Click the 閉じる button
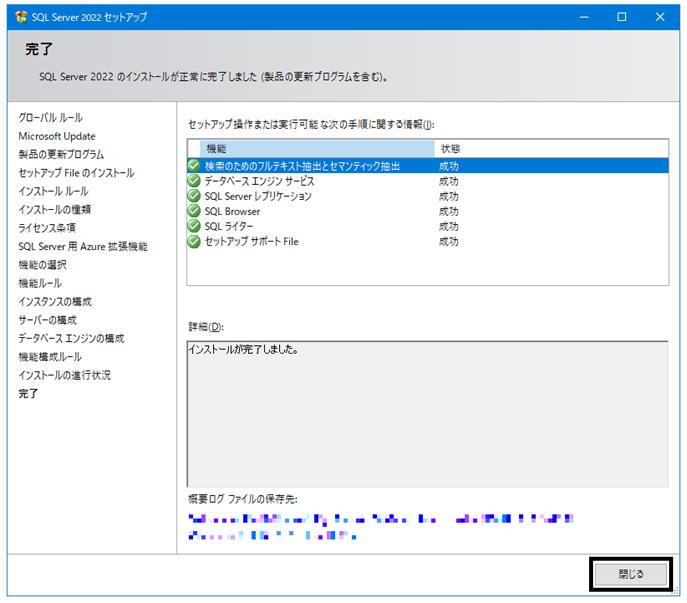Screen dimensions: 687x603 click(x=630, y=574)
